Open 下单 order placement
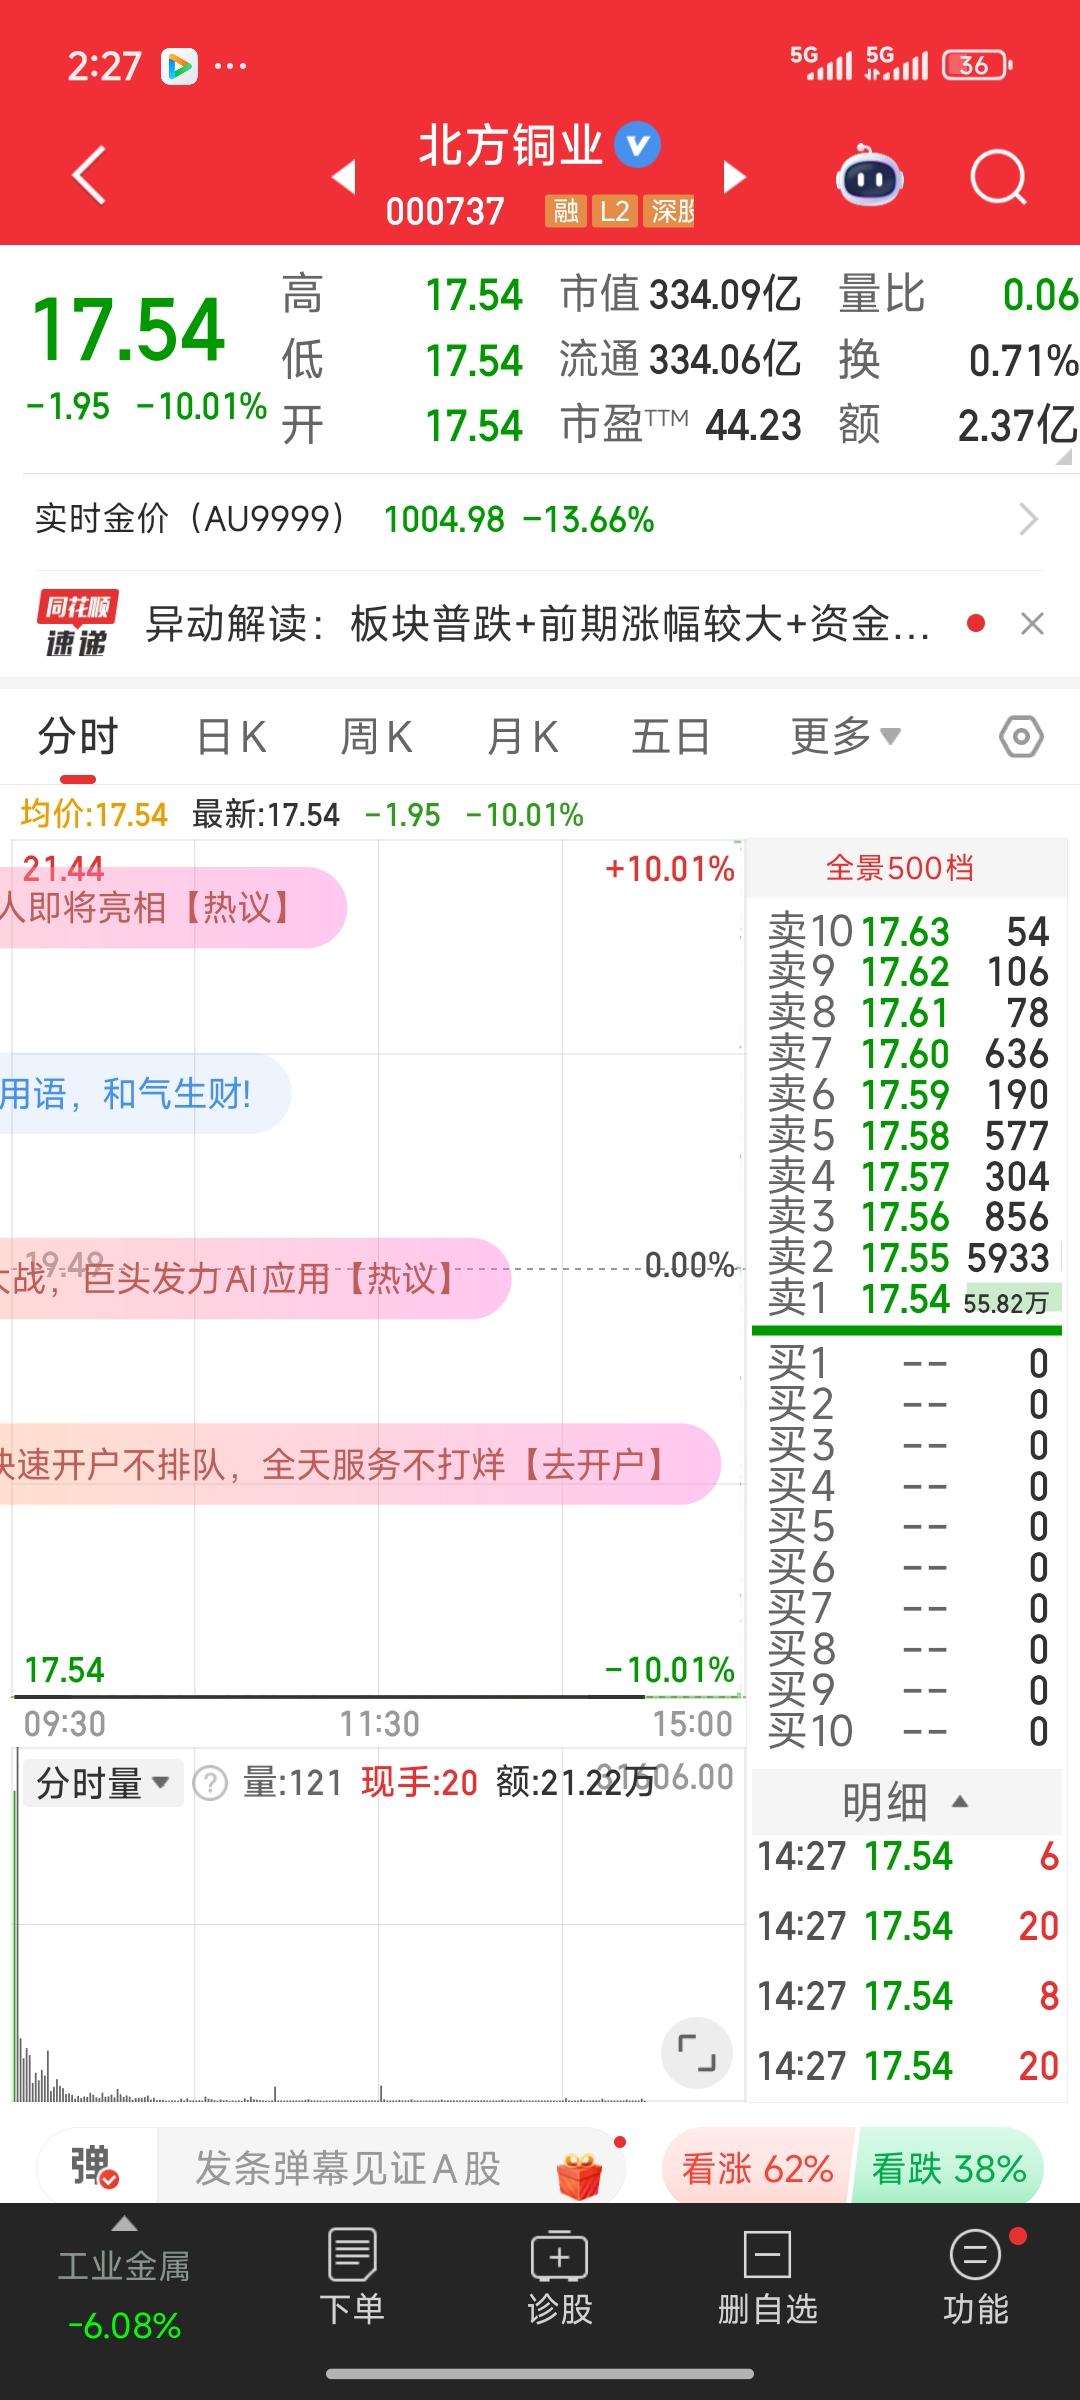Viewport: 1080px width, 2400px height. tap(352, 2278)
